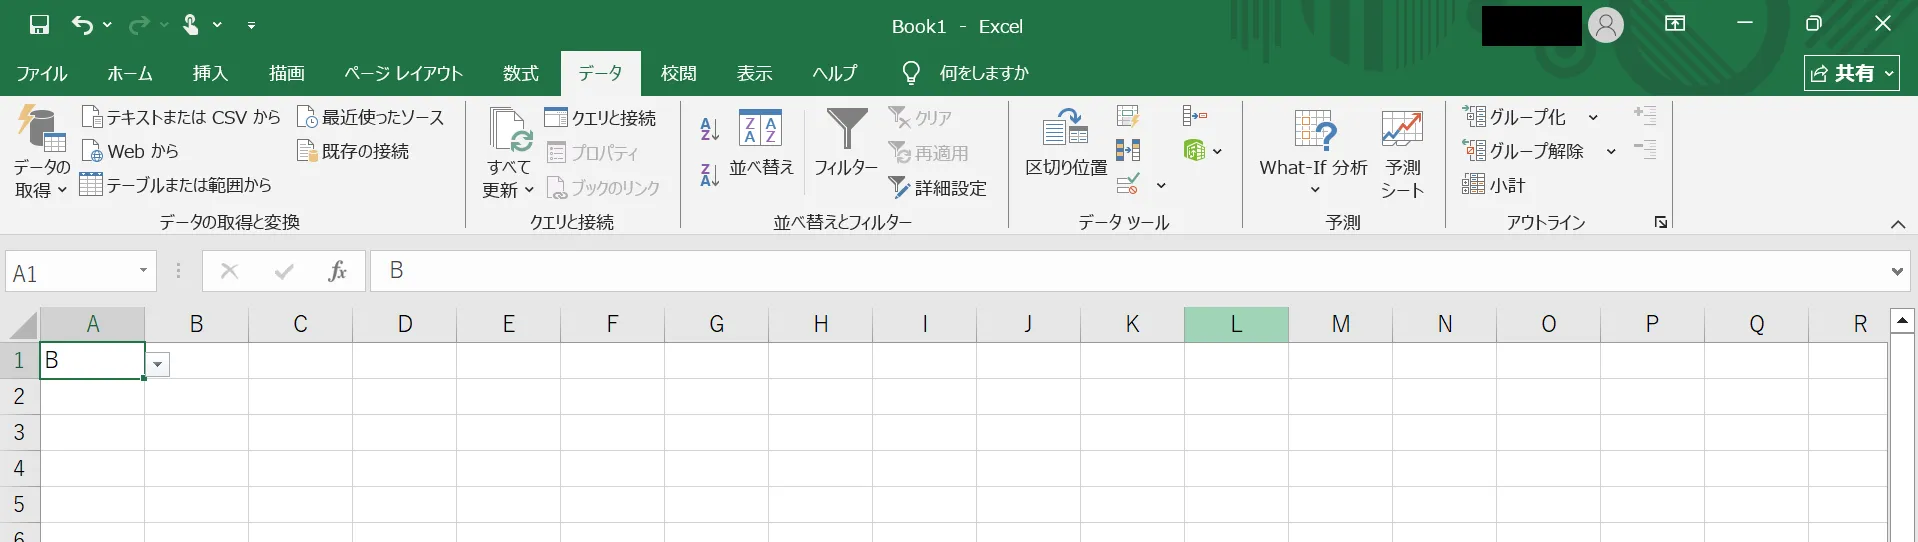
Task: Click the Undo arrow icon
Action: click(82, 25)
